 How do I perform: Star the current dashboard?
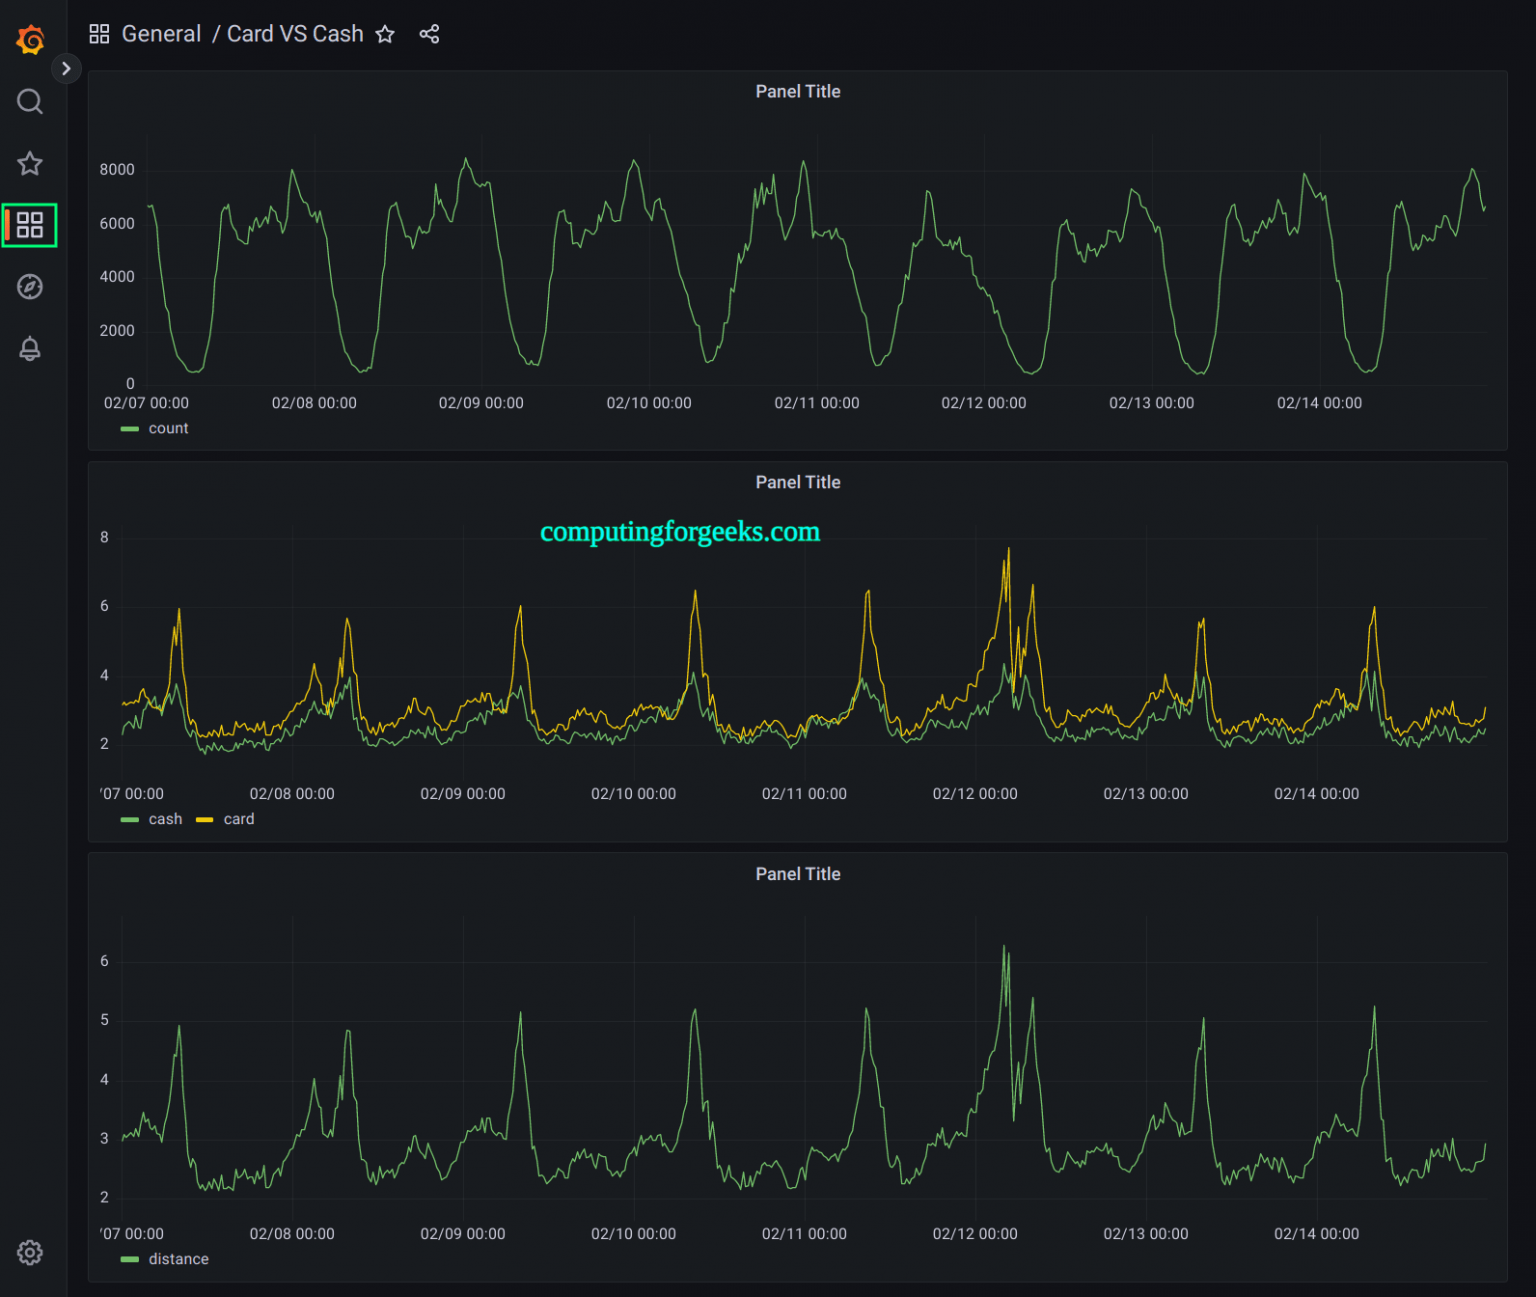pos(385,33)
